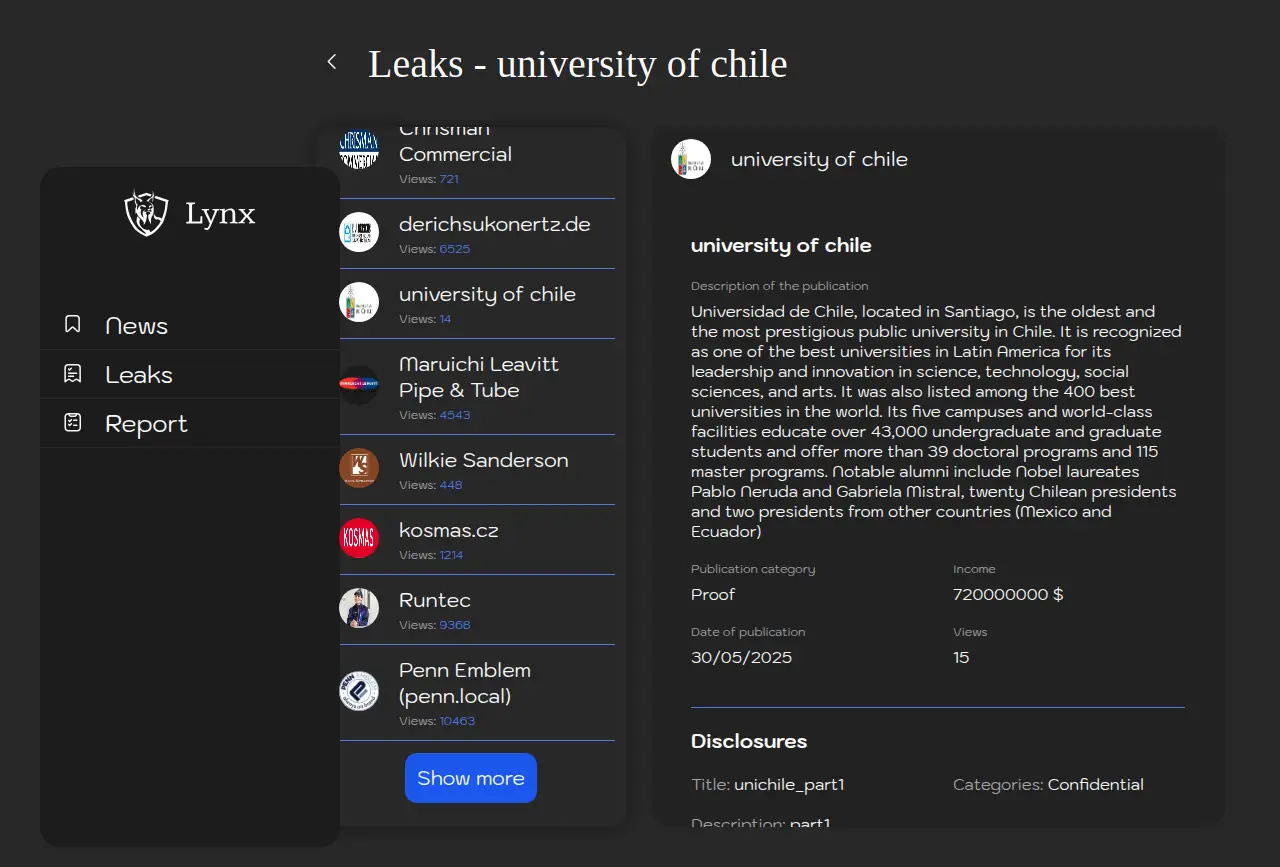Click the university logo in detail header

coord(691,159)
